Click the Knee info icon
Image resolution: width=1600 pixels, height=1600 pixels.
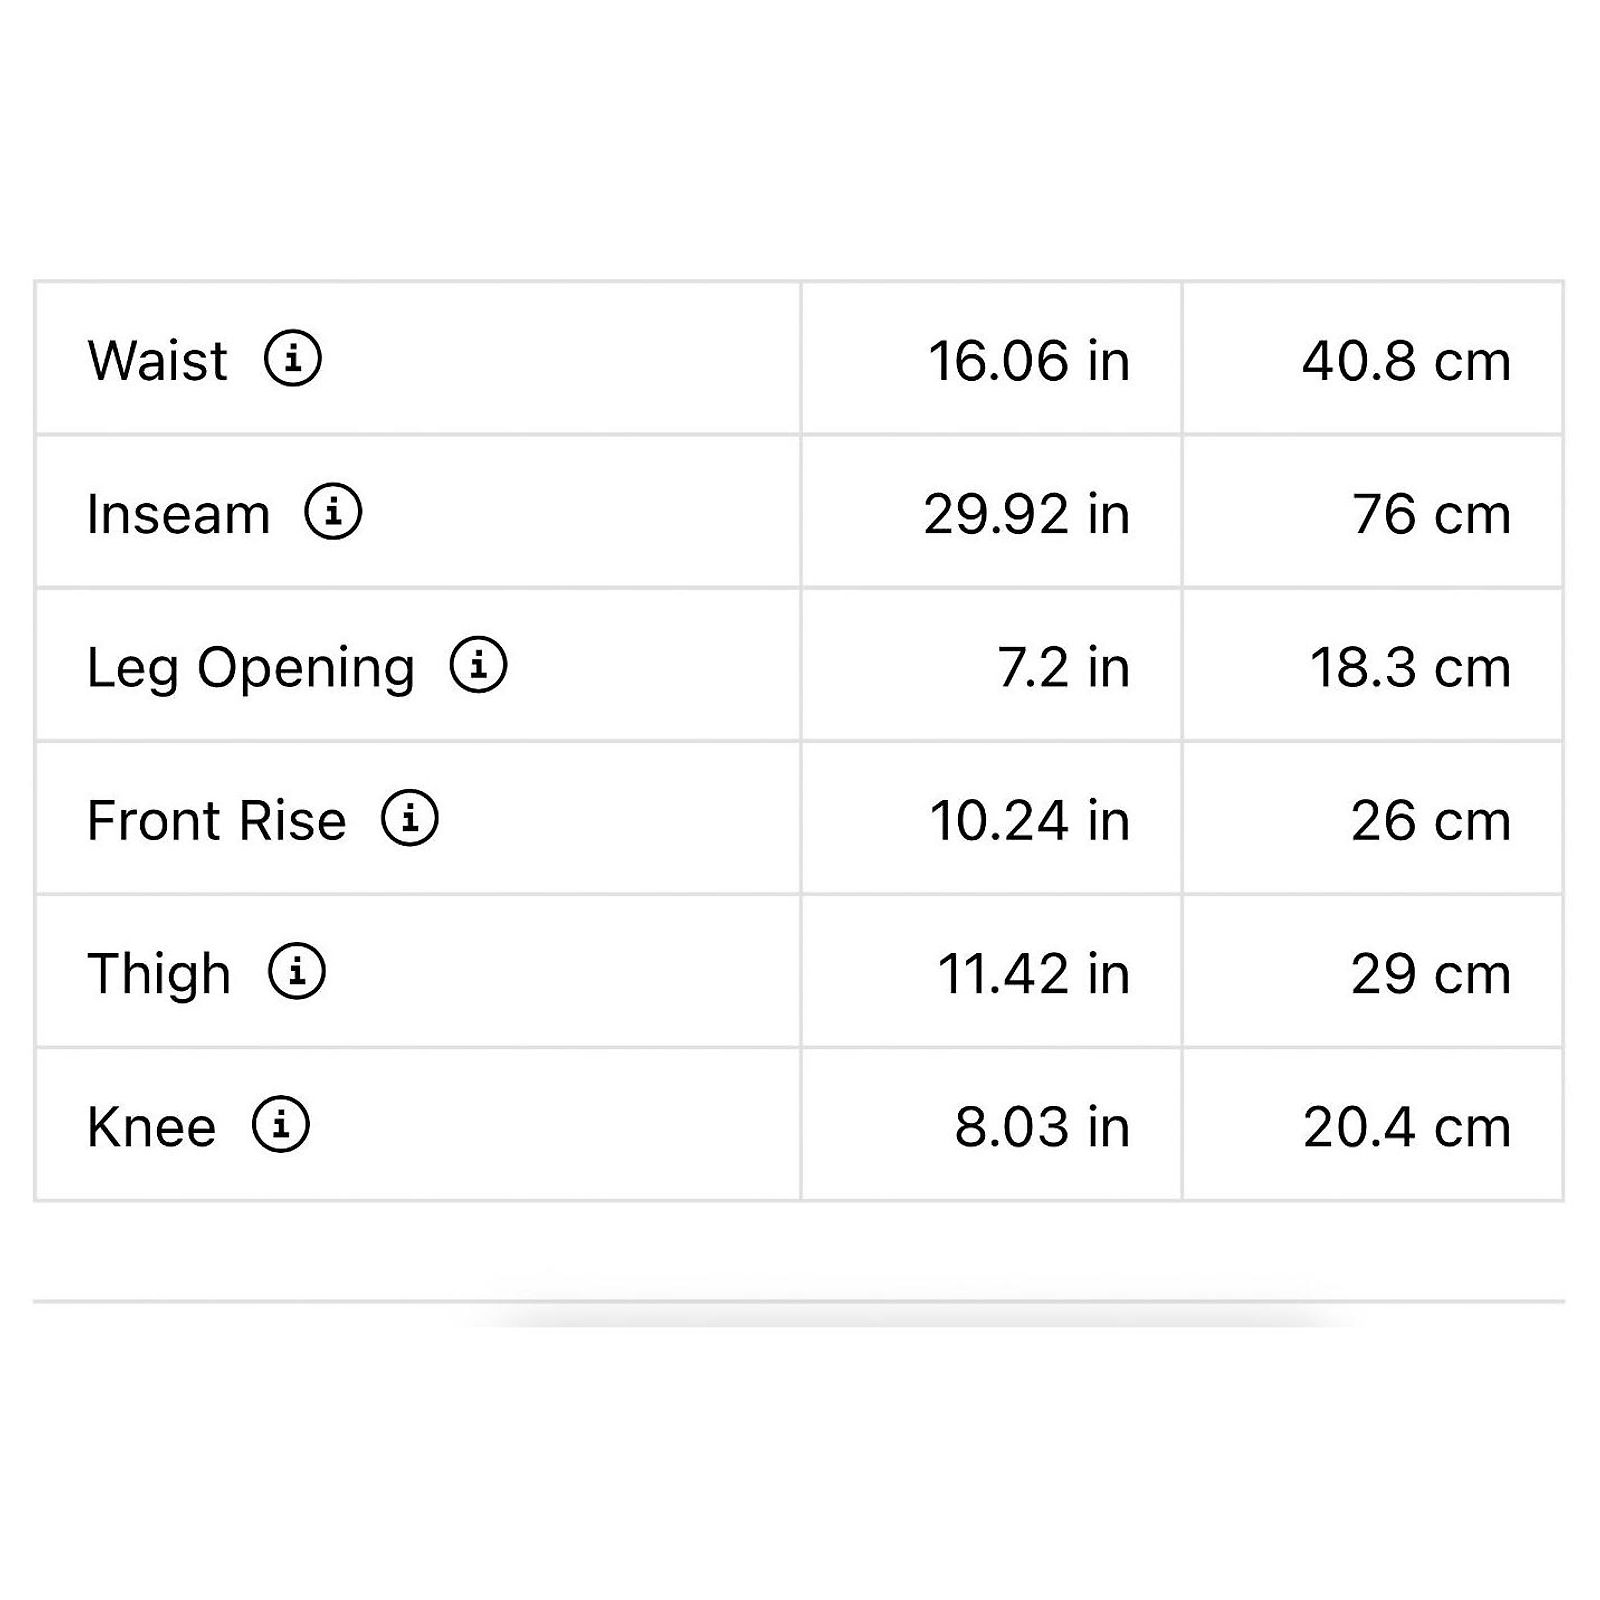281,1124
